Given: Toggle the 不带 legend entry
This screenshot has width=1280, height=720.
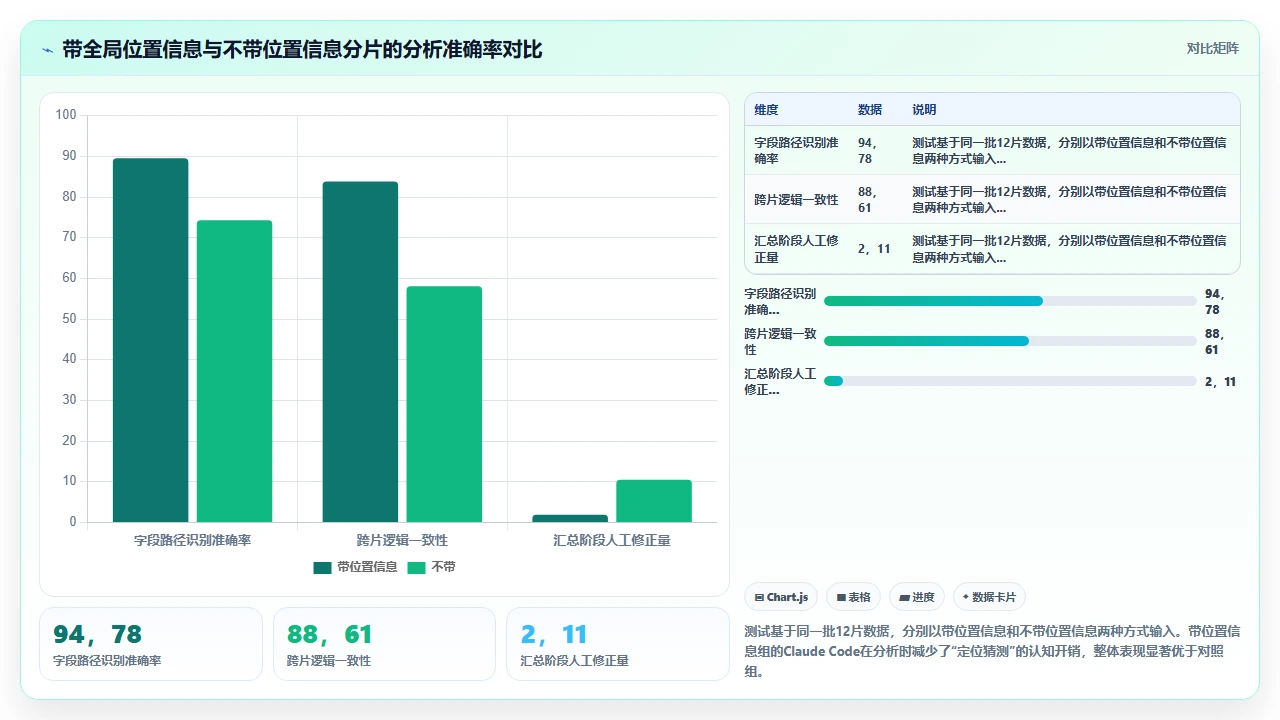Looking at the screenshot, I should (x=432, y=567).
